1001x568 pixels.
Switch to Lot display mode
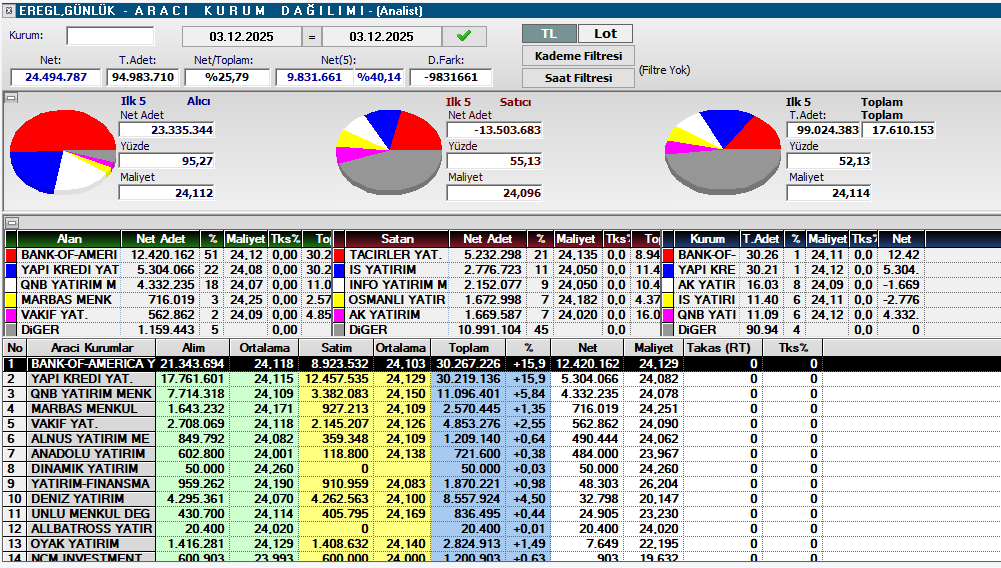(x=606, y=34)
